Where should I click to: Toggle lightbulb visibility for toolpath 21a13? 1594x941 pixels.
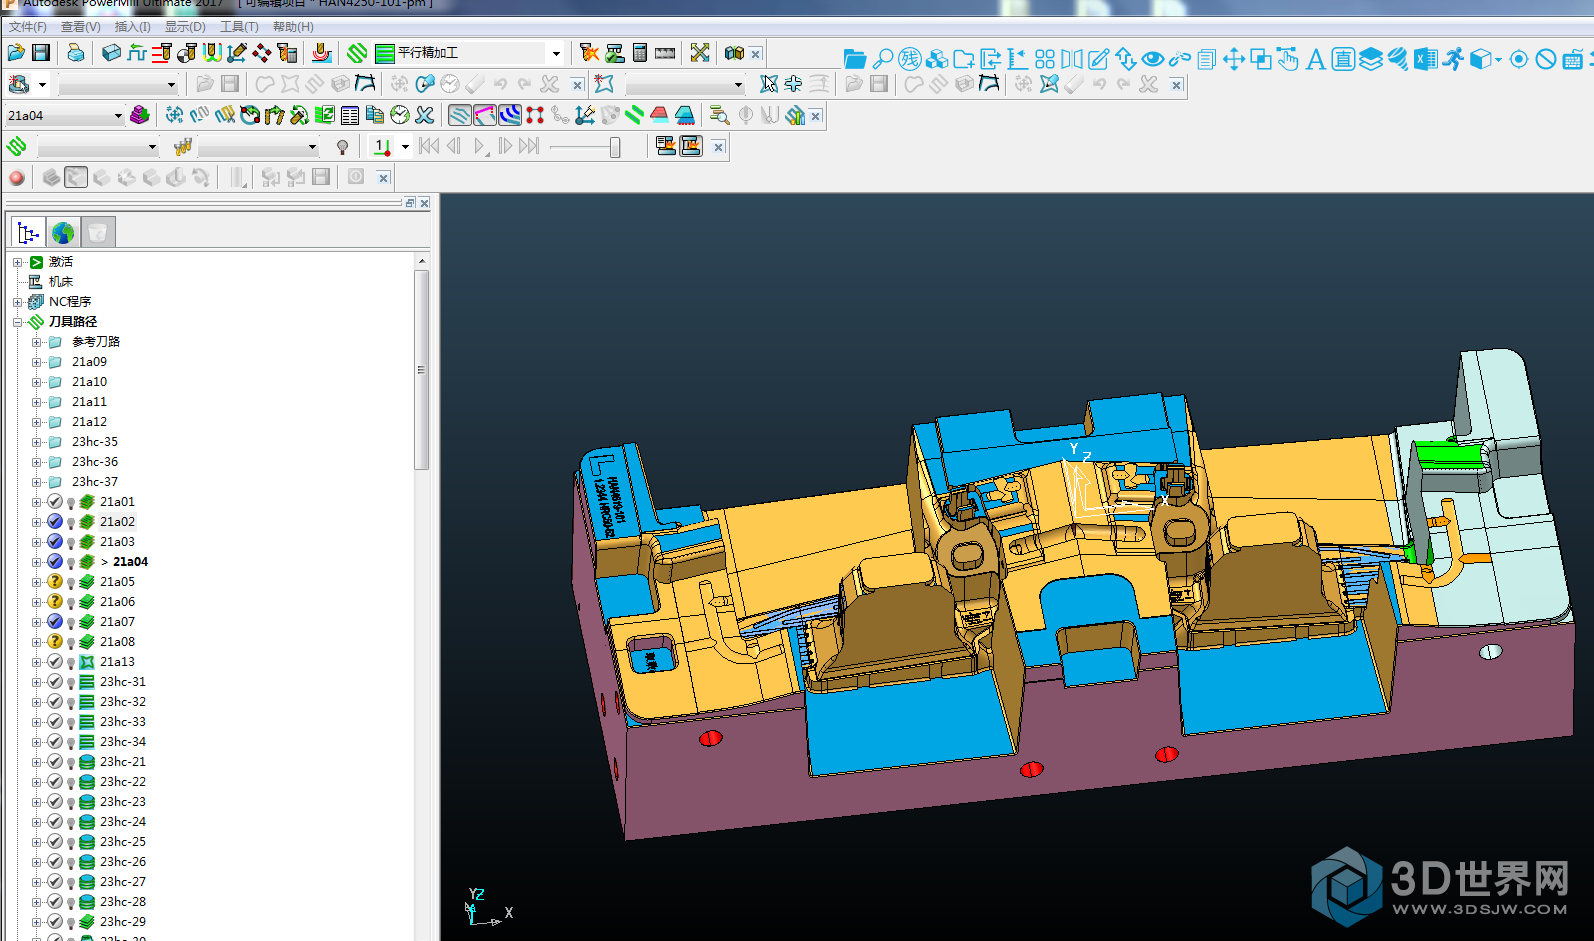coord(71,662)
